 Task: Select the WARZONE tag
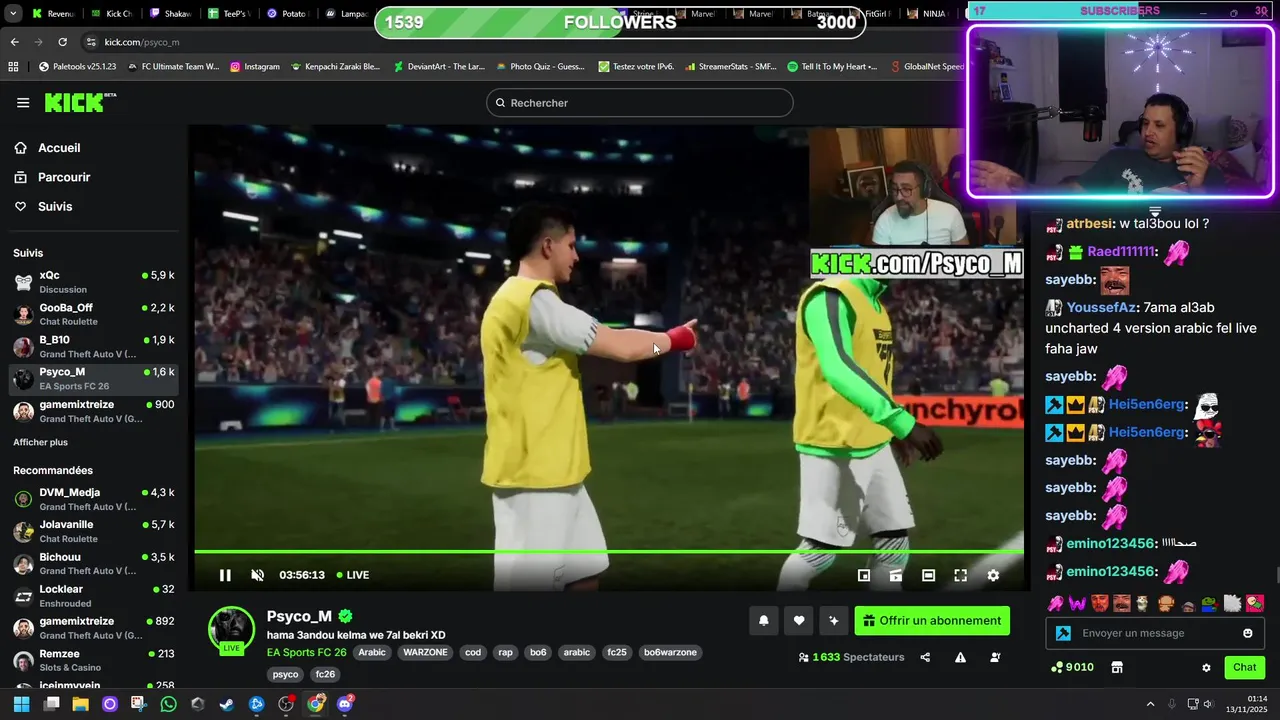click(x=426, y=652)
